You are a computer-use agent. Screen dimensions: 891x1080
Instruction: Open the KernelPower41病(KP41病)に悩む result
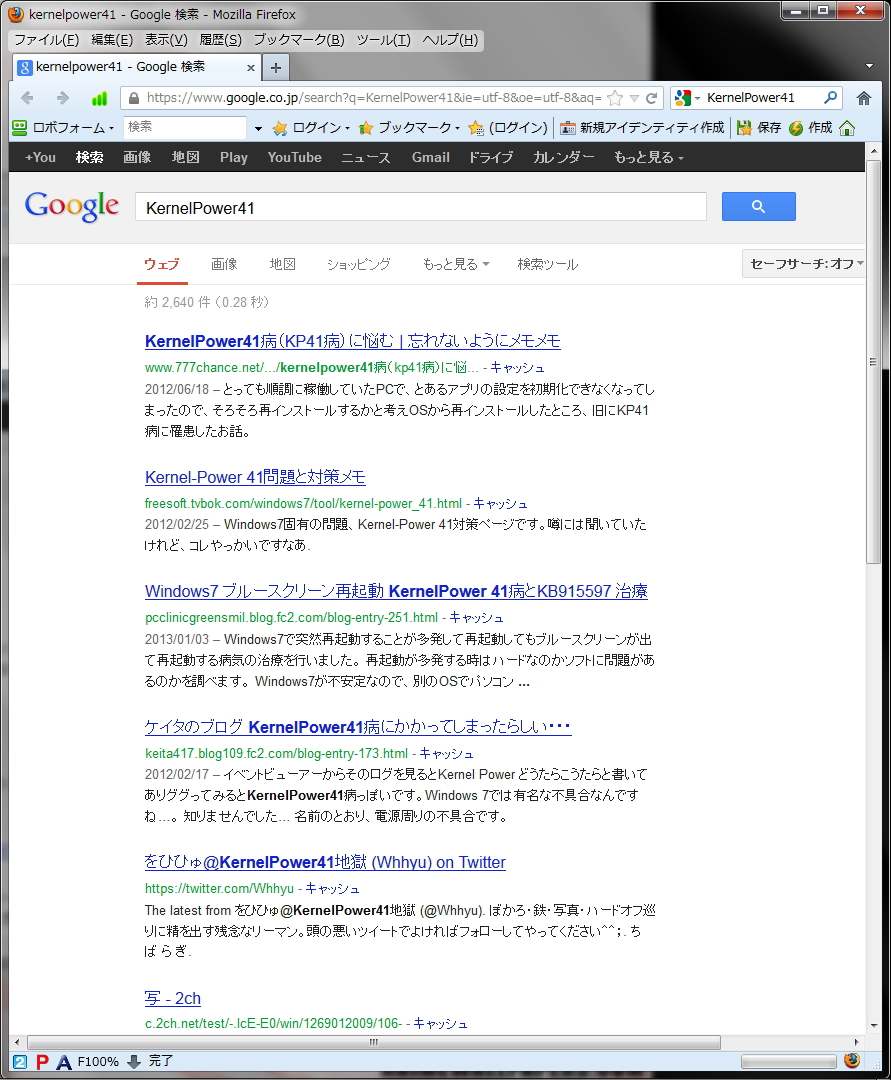[353, 341]
